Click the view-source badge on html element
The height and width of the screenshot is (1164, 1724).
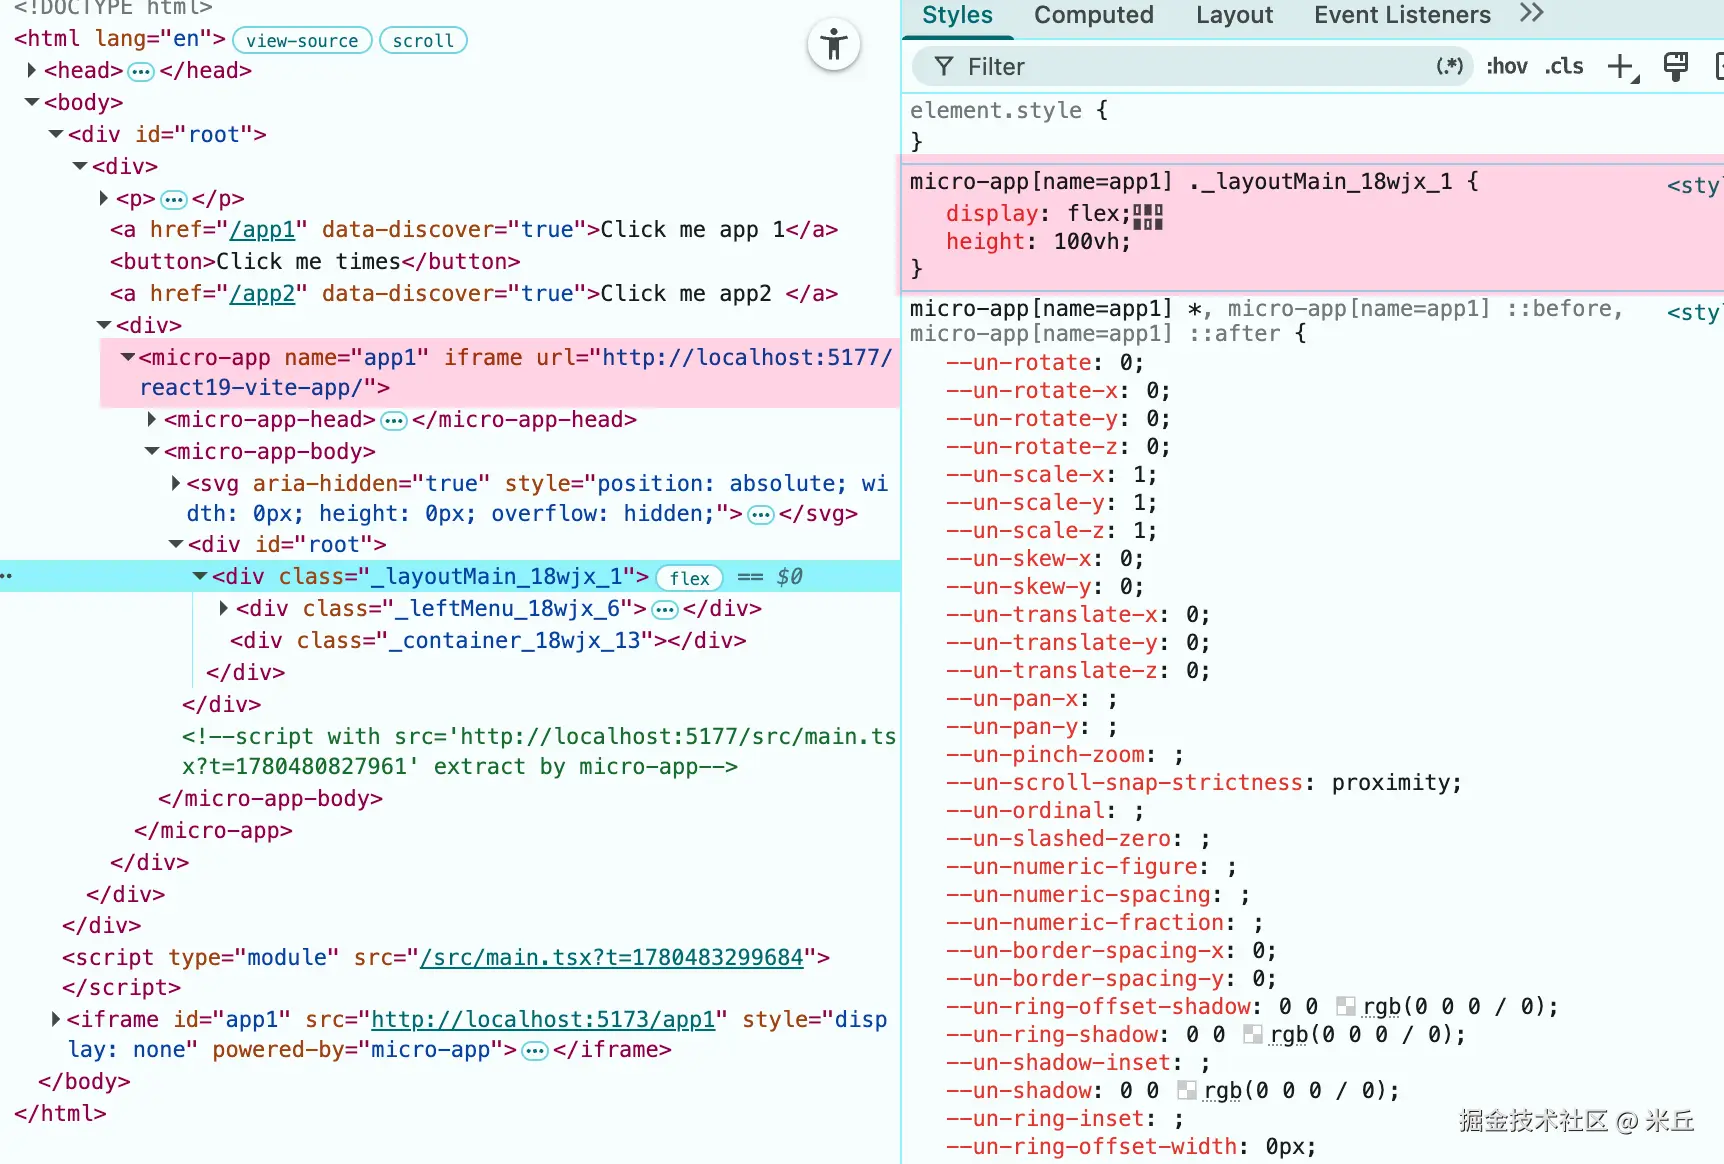(x=302, y=41)
